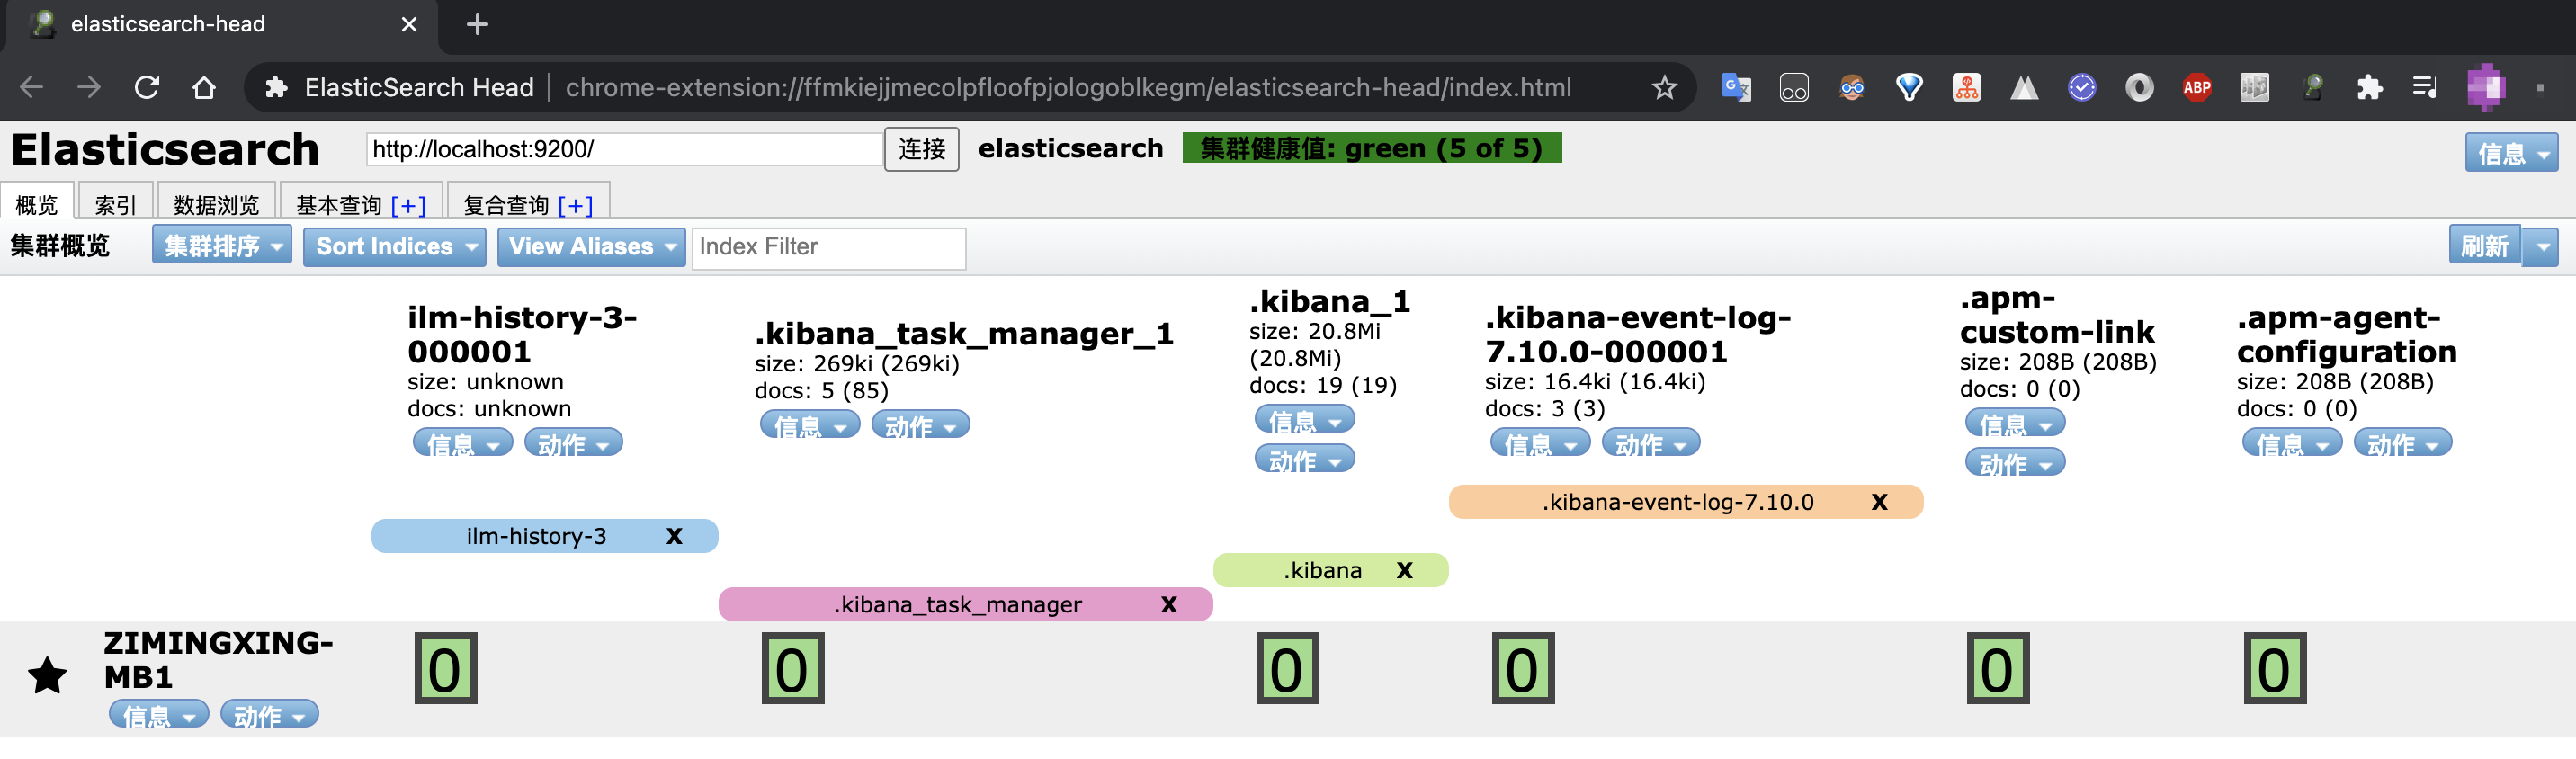Open new browser tab with plus

(x=477, y=24)
